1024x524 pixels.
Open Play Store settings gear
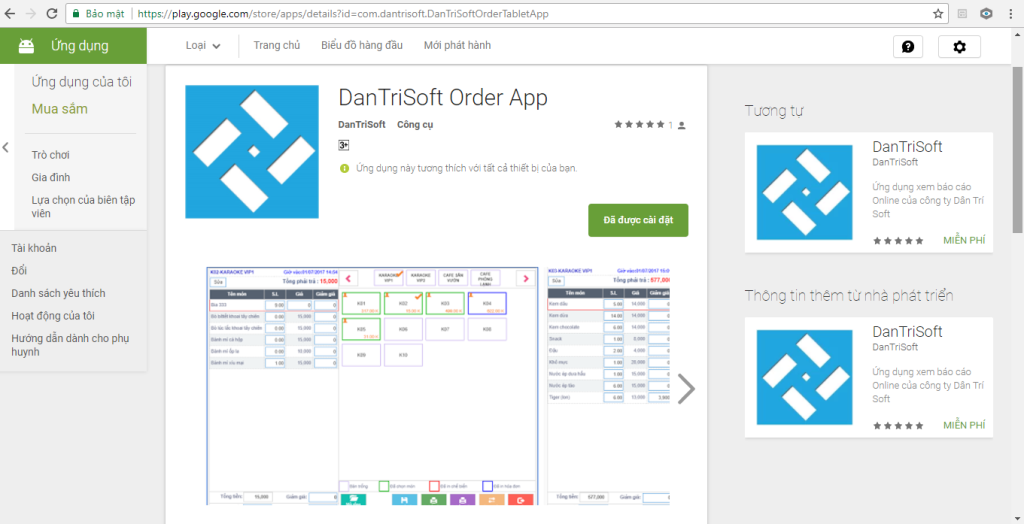[959, 46]
